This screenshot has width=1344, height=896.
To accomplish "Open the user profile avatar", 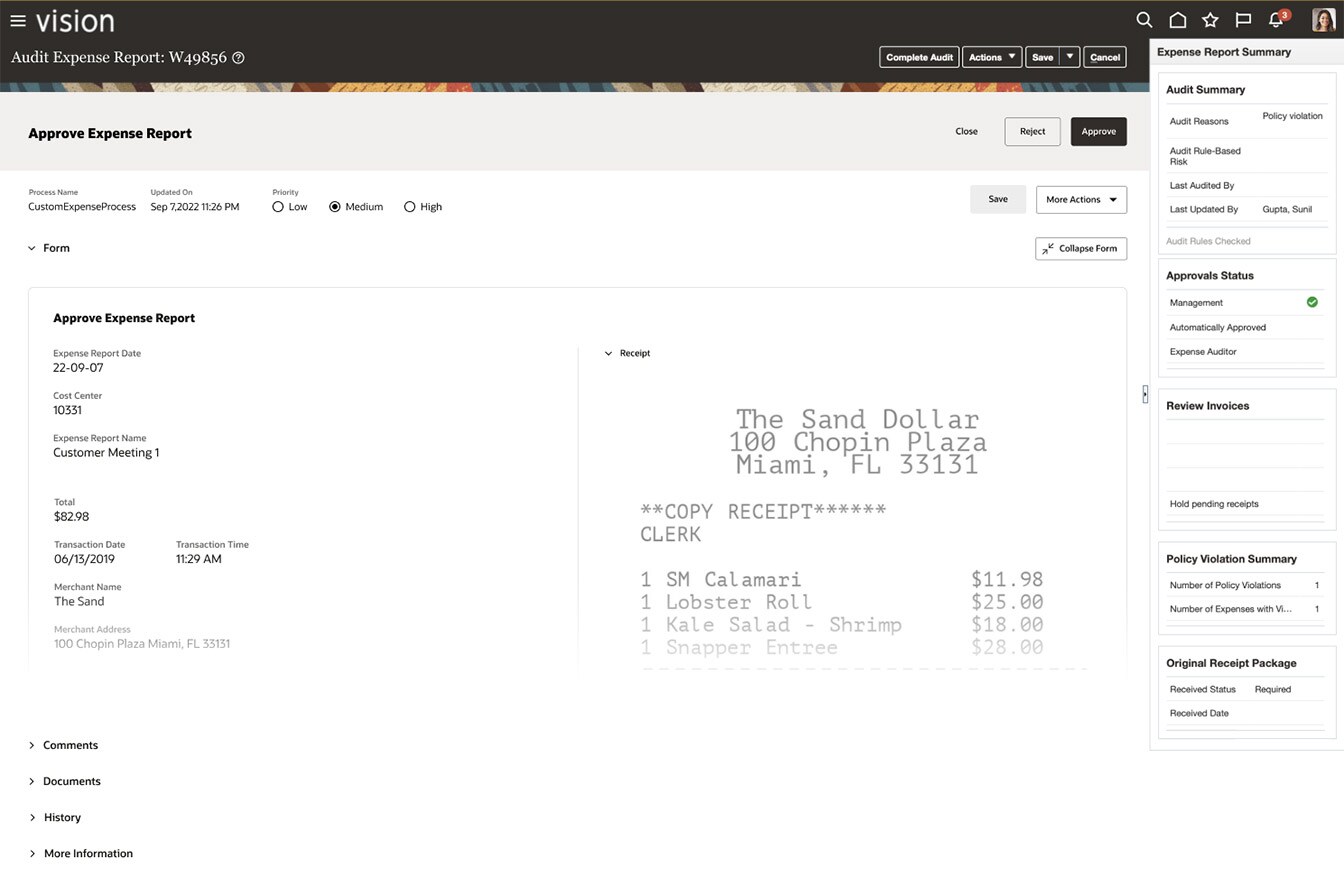I will pos(1323,20).
